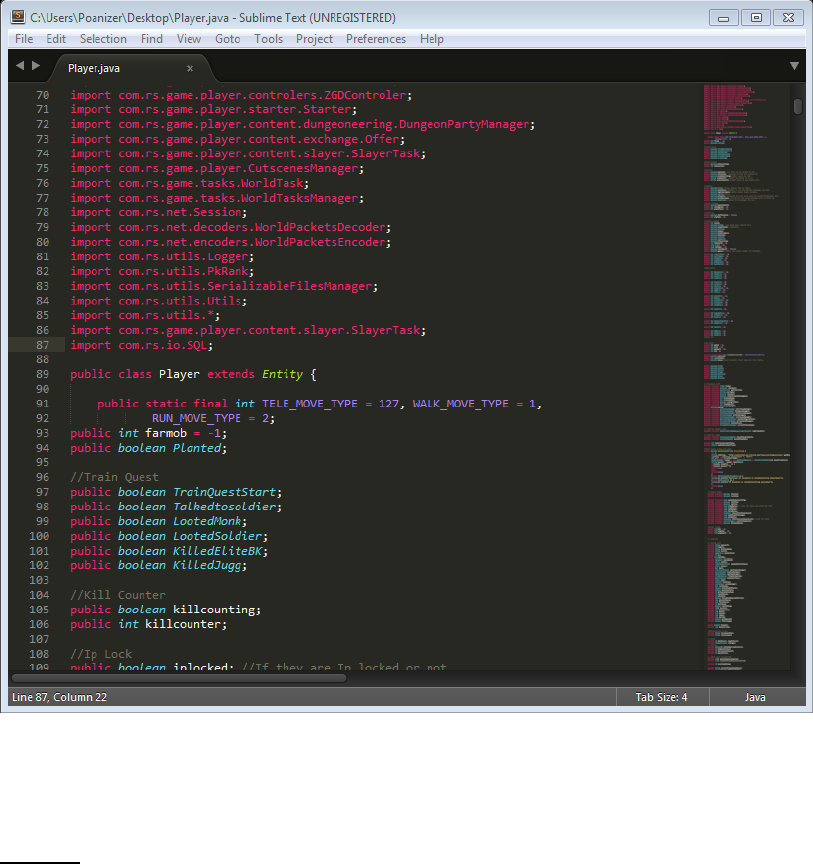Click the ZGDControler import line

241,95
